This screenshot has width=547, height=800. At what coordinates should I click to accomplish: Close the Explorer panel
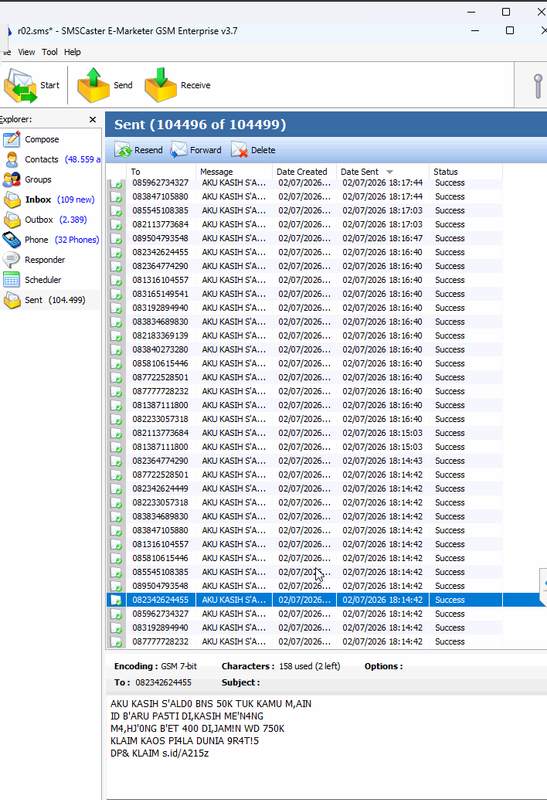[92, 119]
